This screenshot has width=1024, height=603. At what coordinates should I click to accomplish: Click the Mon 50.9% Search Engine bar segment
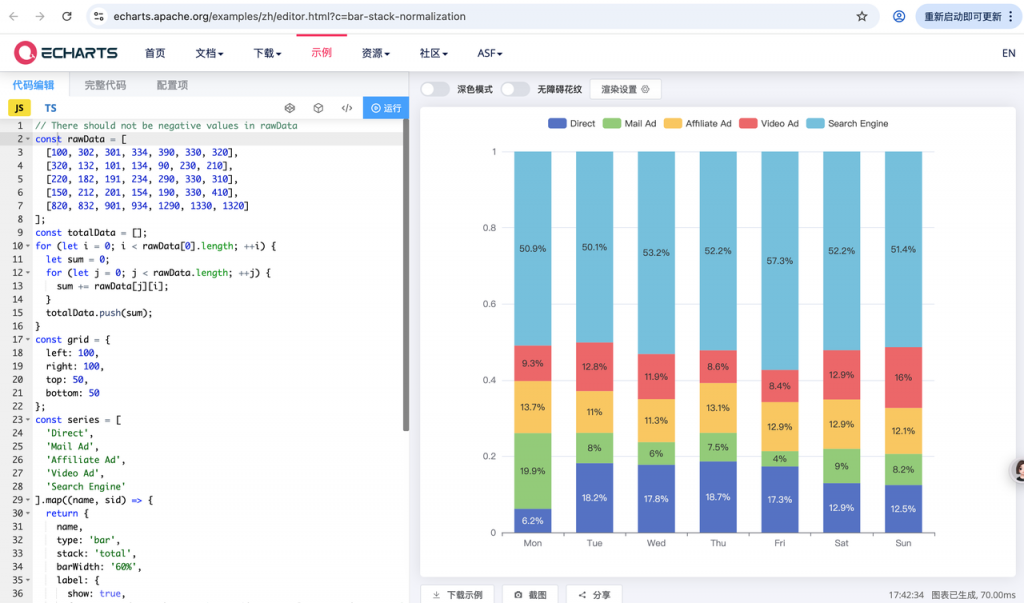[x=533, y=249]
